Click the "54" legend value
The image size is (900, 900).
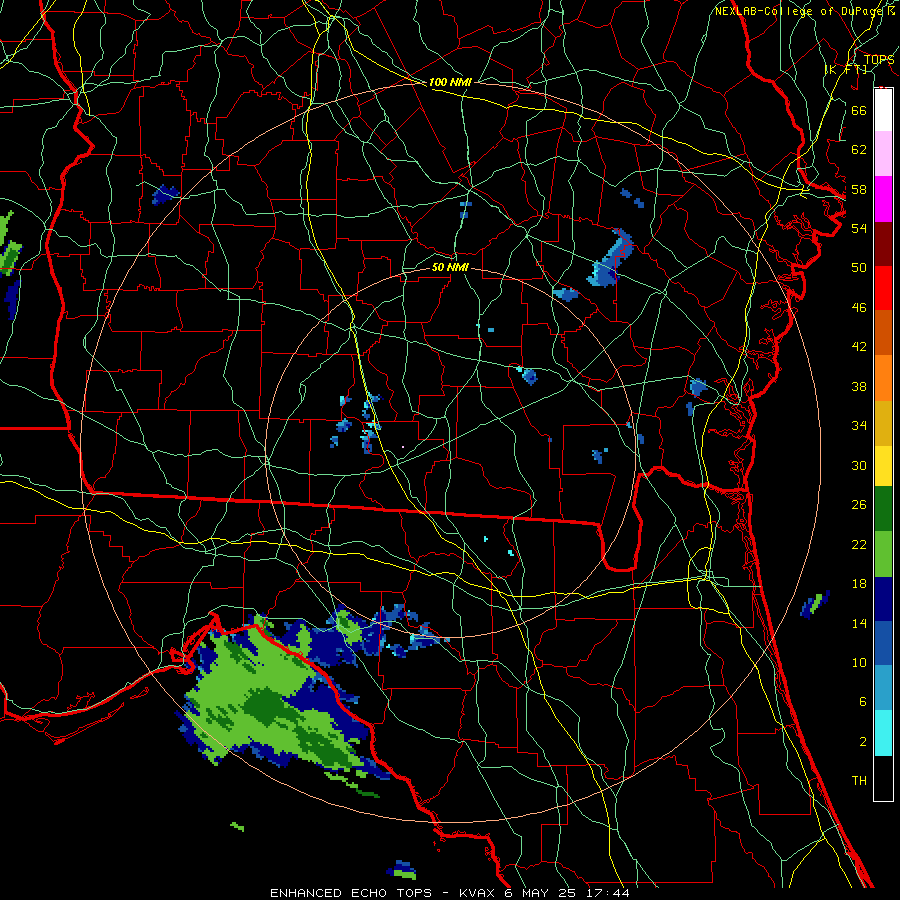(859, 228)
